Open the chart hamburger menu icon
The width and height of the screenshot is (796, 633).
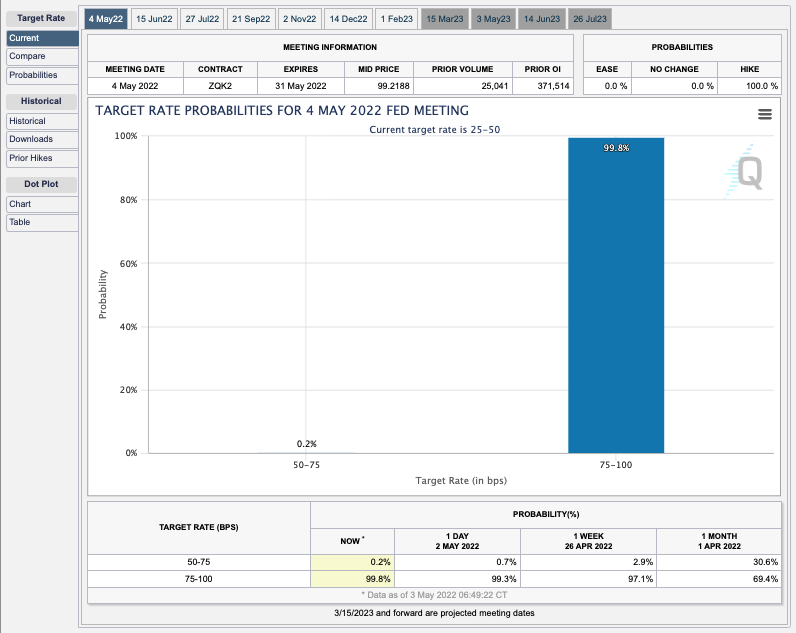point(765,114)
